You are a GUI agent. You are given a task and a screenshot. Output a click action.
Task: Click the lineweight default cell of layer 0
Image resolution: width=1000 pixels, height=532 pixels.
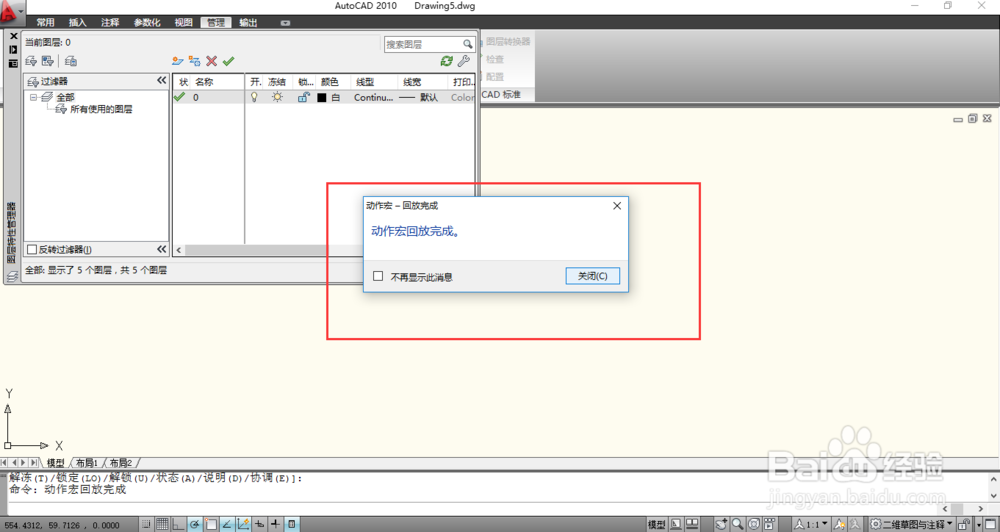pyautogui.click(x=418, y=98)
